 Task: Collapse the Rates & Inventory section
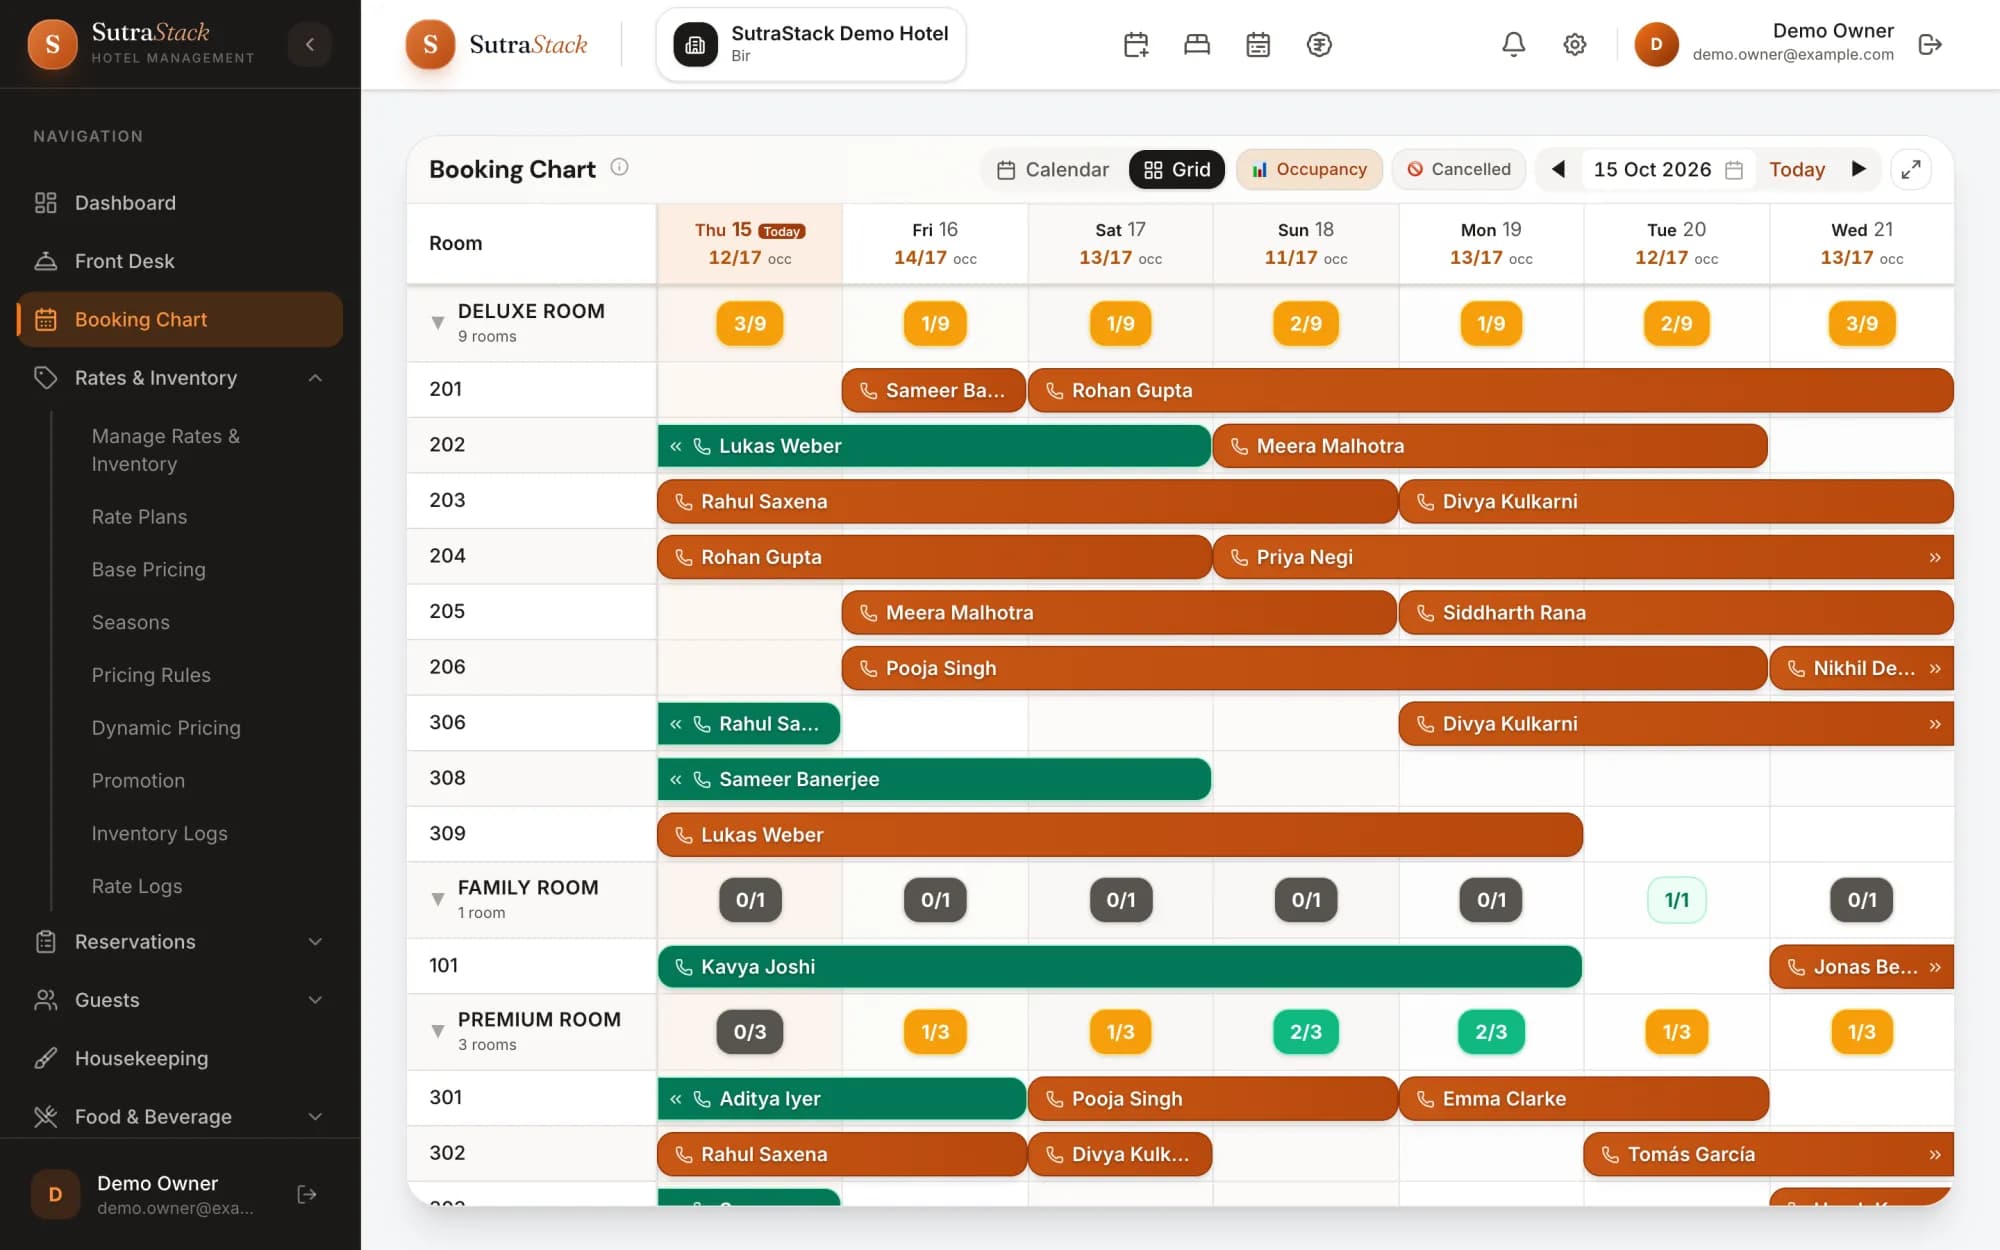click(x=180, y=378)
